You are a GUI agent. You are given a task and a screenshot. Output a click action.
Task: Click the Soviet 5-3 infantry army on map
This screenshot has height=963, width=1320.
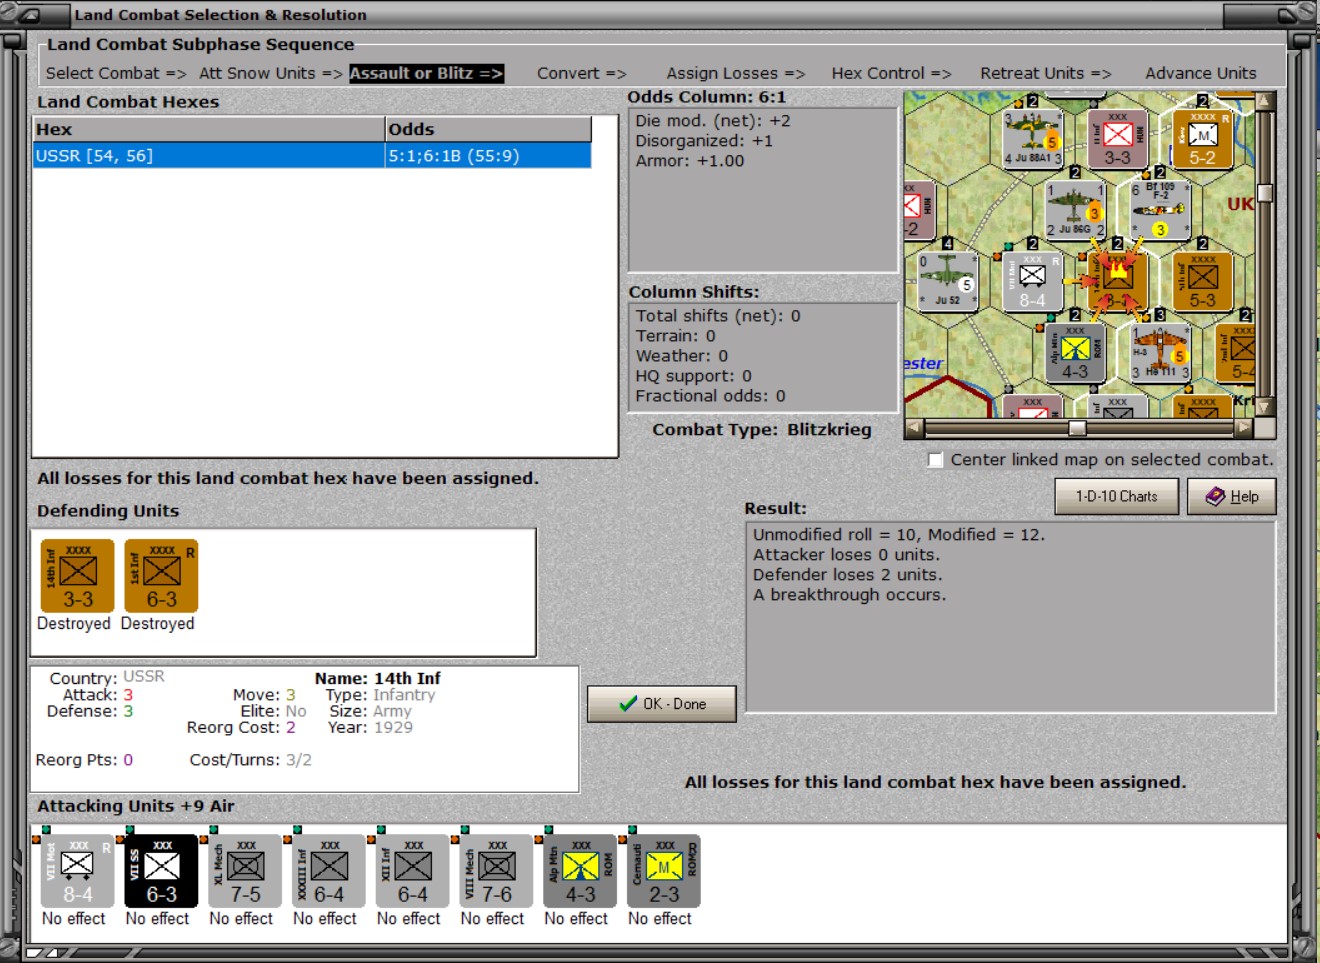tap(1202, 282)
